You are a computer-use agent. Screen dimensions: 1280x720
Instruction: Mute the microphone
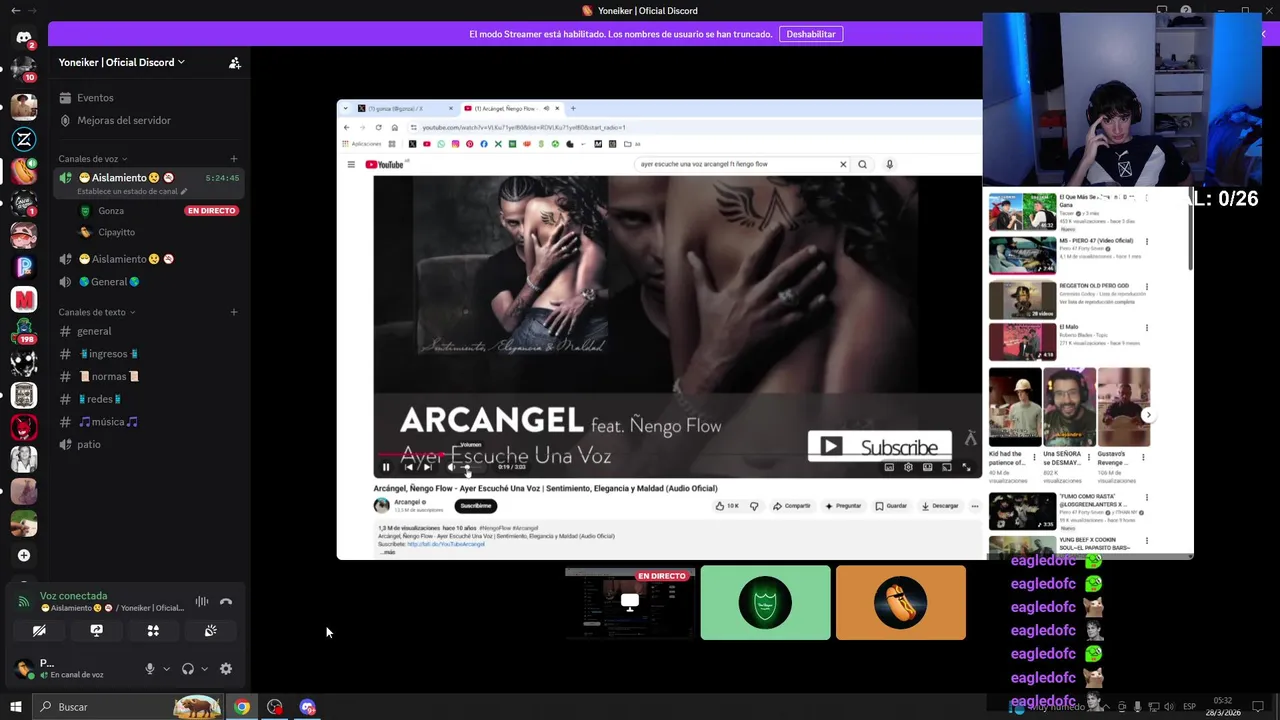click(x=150, y=669)
